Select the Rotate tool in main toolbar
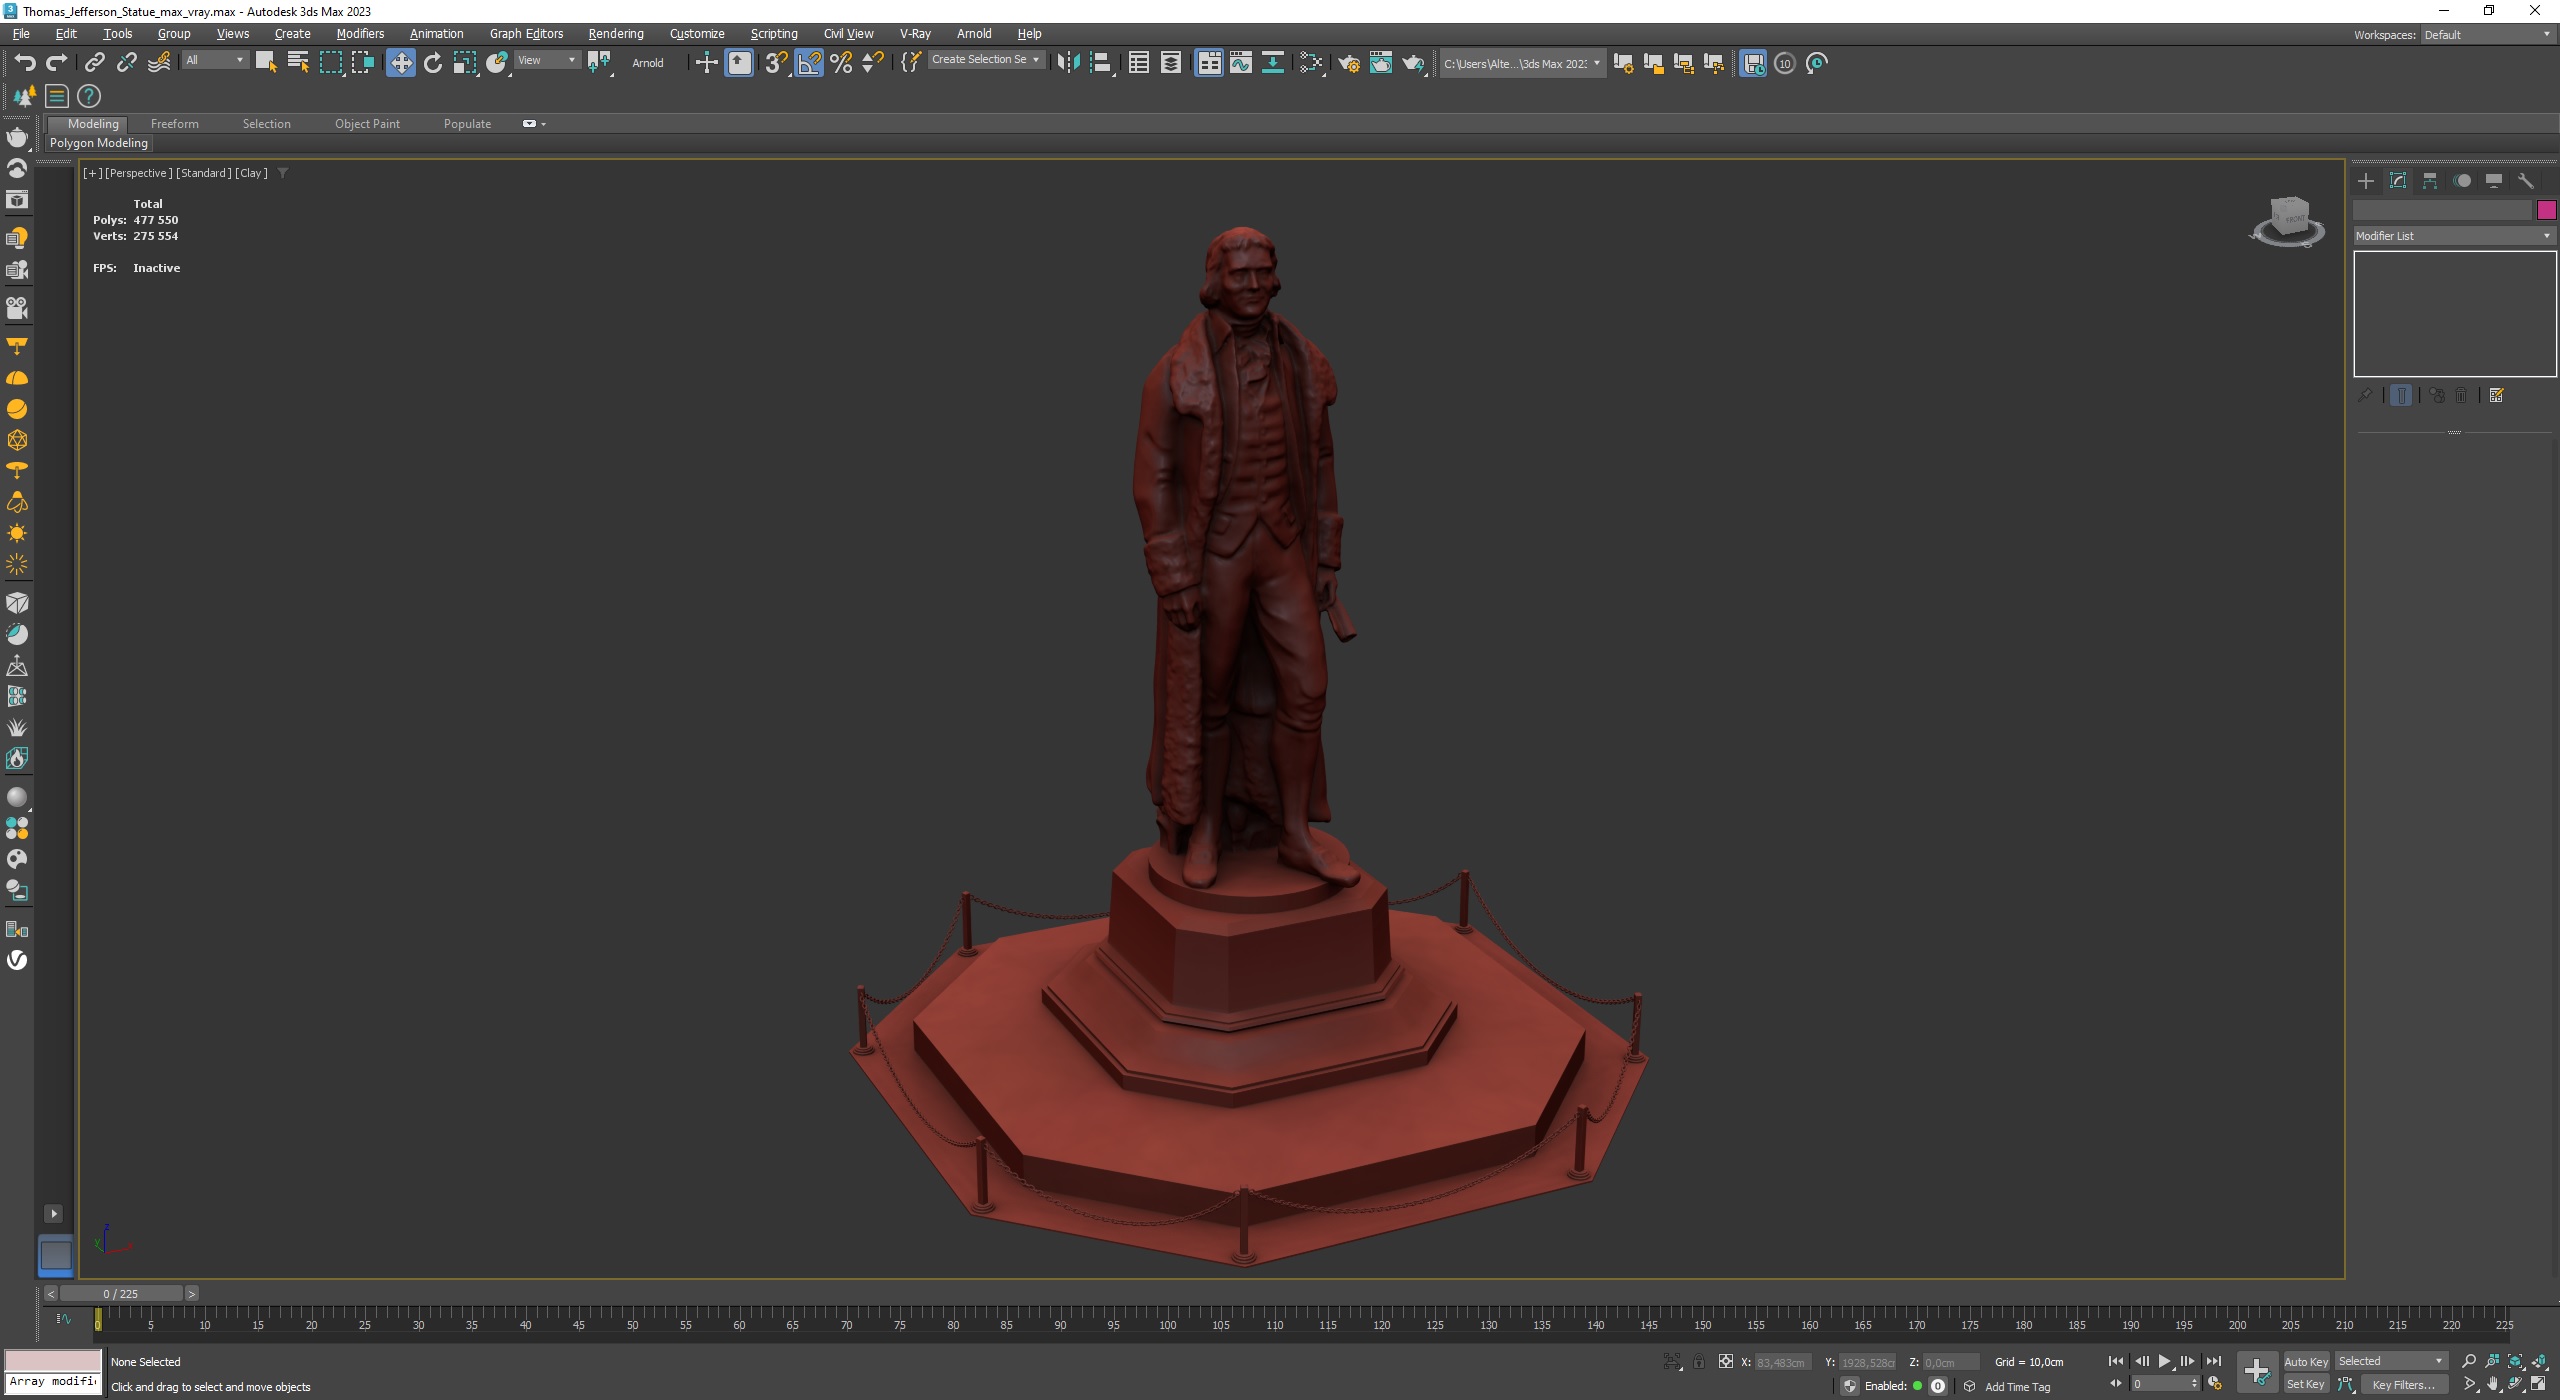This screenshot has height=1400, width=2560. 432,63
